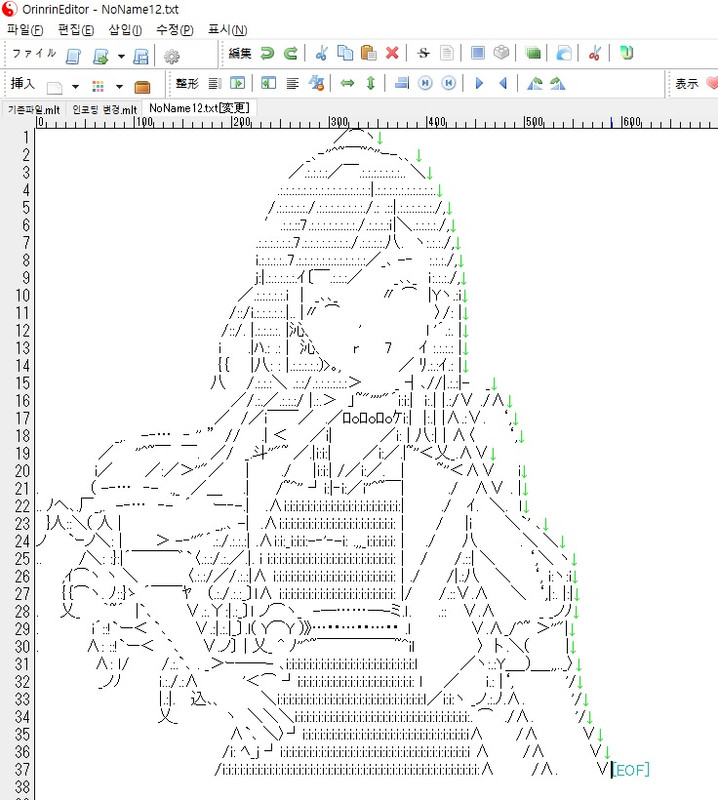Switch to the 인코딩 변경.mlt tab
Screen dimensions: 718x800
pyautogui.click(x=104, y=110)
